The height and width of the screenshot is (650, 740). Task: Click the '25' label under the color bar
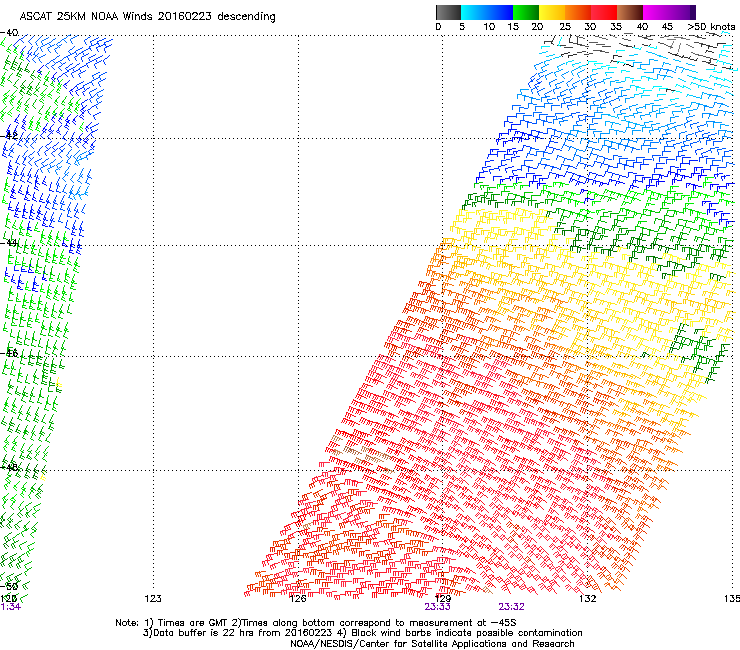tap(564, 27)
